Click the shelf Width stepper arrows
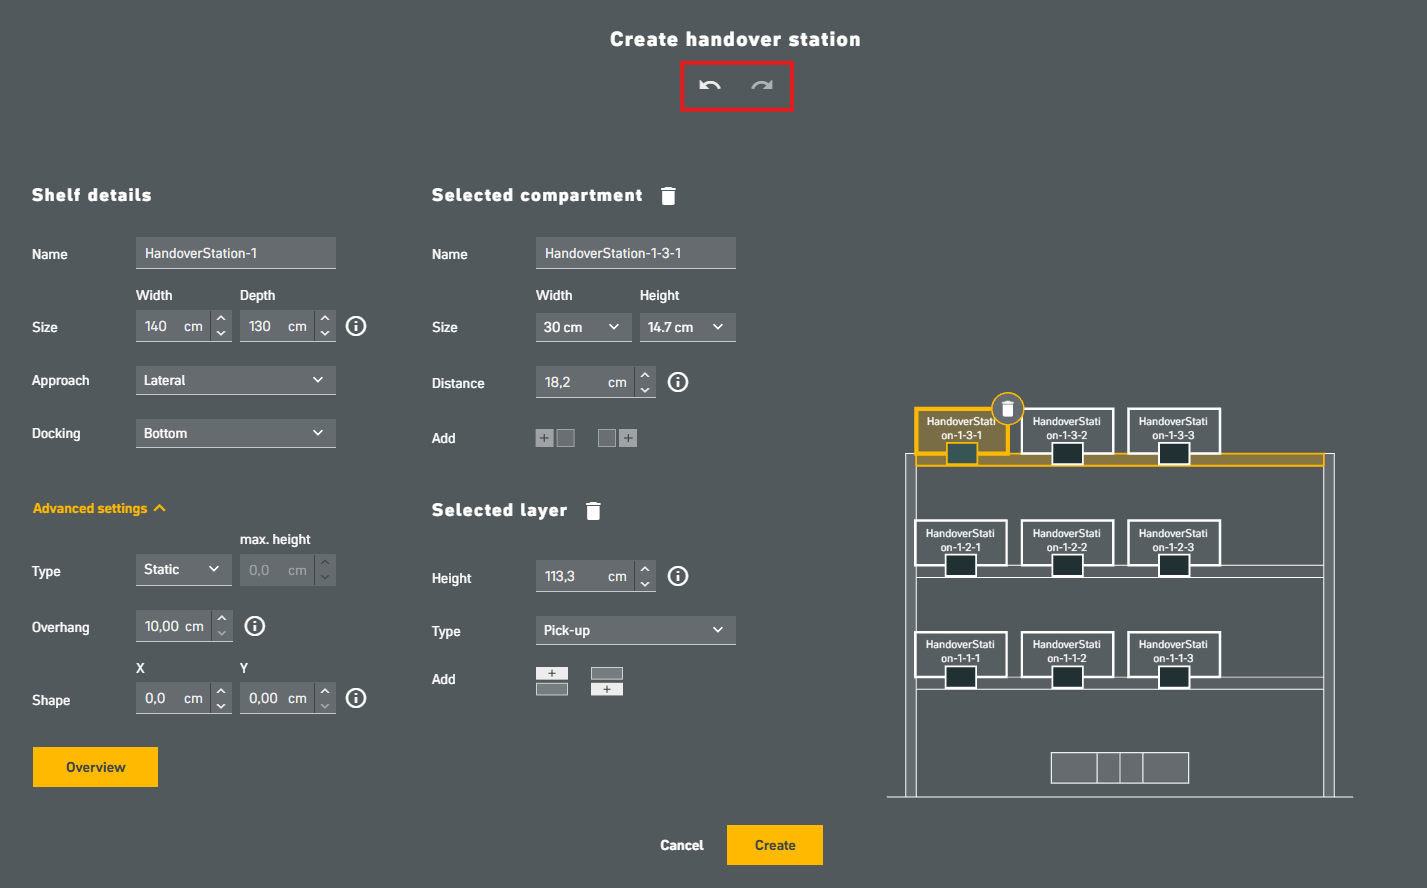Screen dimensions: 1427x888 point(221,326)
